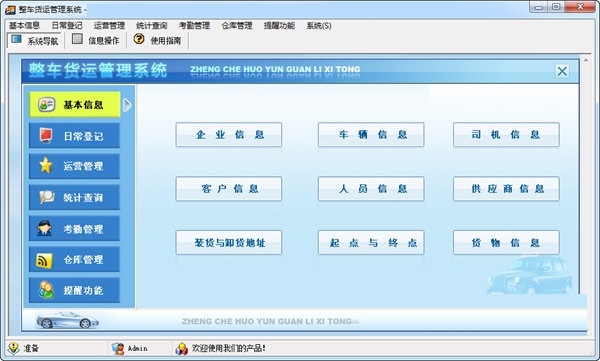Viewport: 600px width, 361px height.
Task: Expand arrow beside 基本信息
Action: (127, 105)
